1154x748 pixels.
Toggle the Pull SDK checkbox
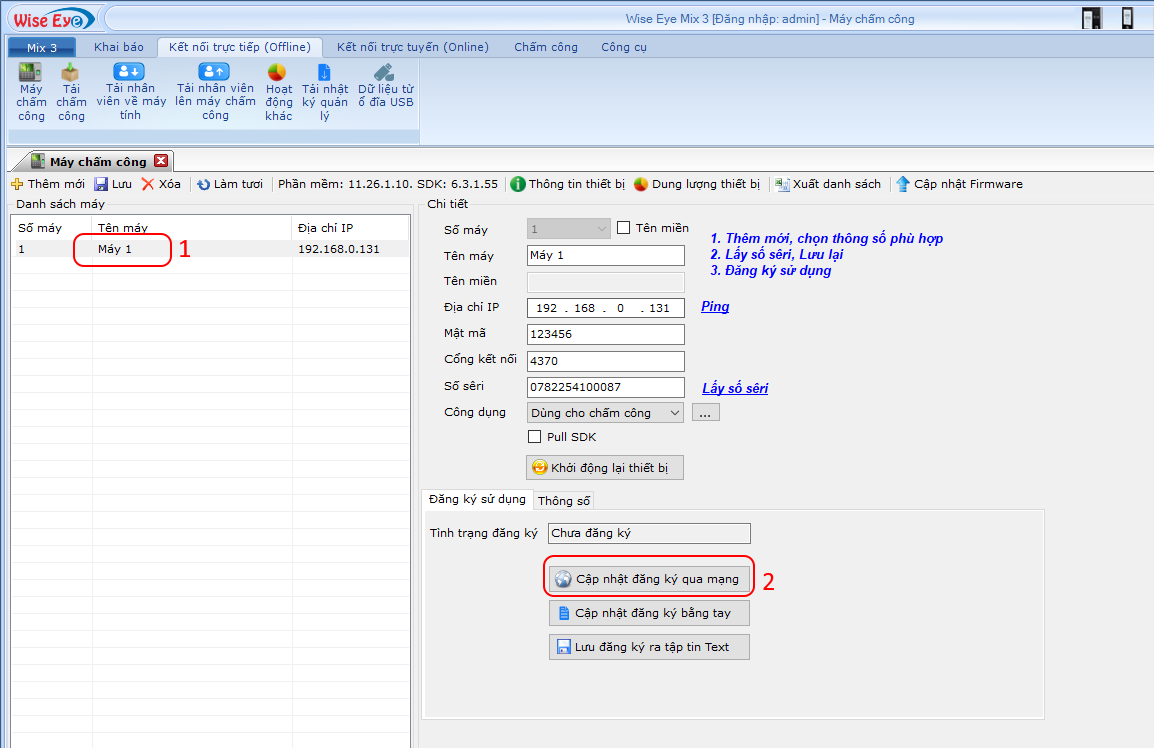[535, 437]
